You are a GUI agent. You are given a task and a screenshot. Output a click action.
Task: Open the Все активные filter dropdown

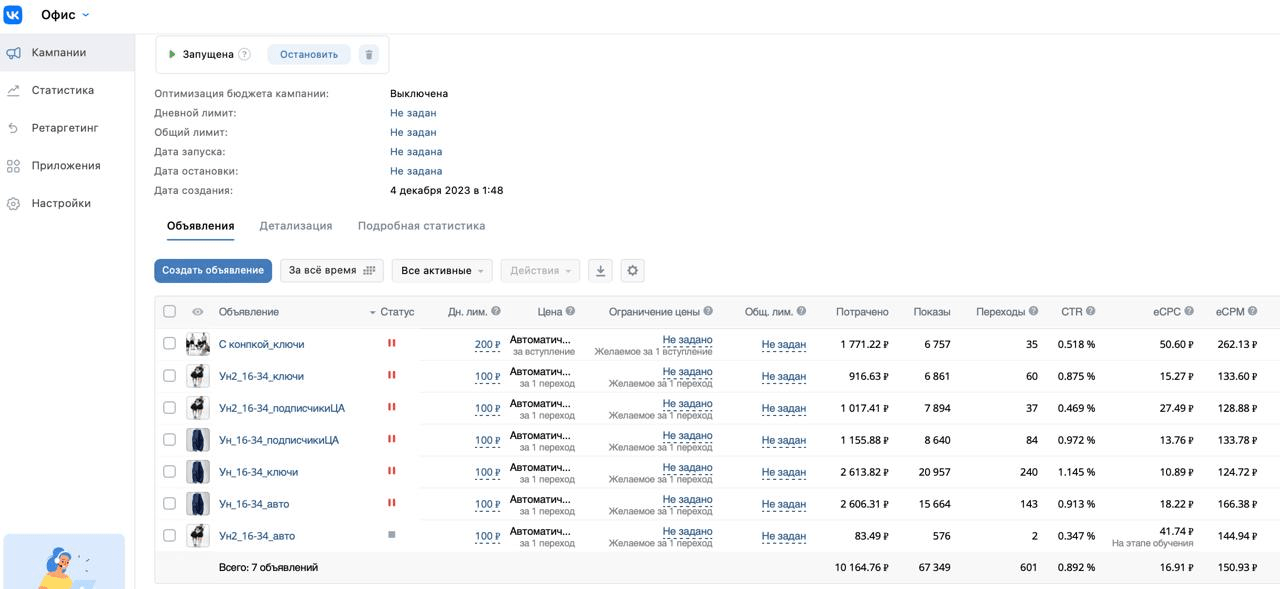[442, 270]
